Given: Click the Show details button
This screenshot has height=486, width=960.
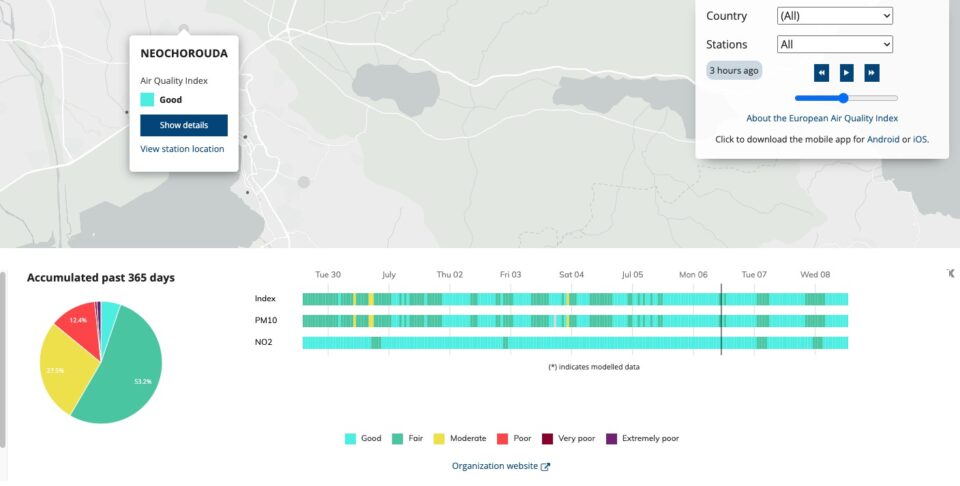Looking at the screenshot, I should click(x=184, y=125).
